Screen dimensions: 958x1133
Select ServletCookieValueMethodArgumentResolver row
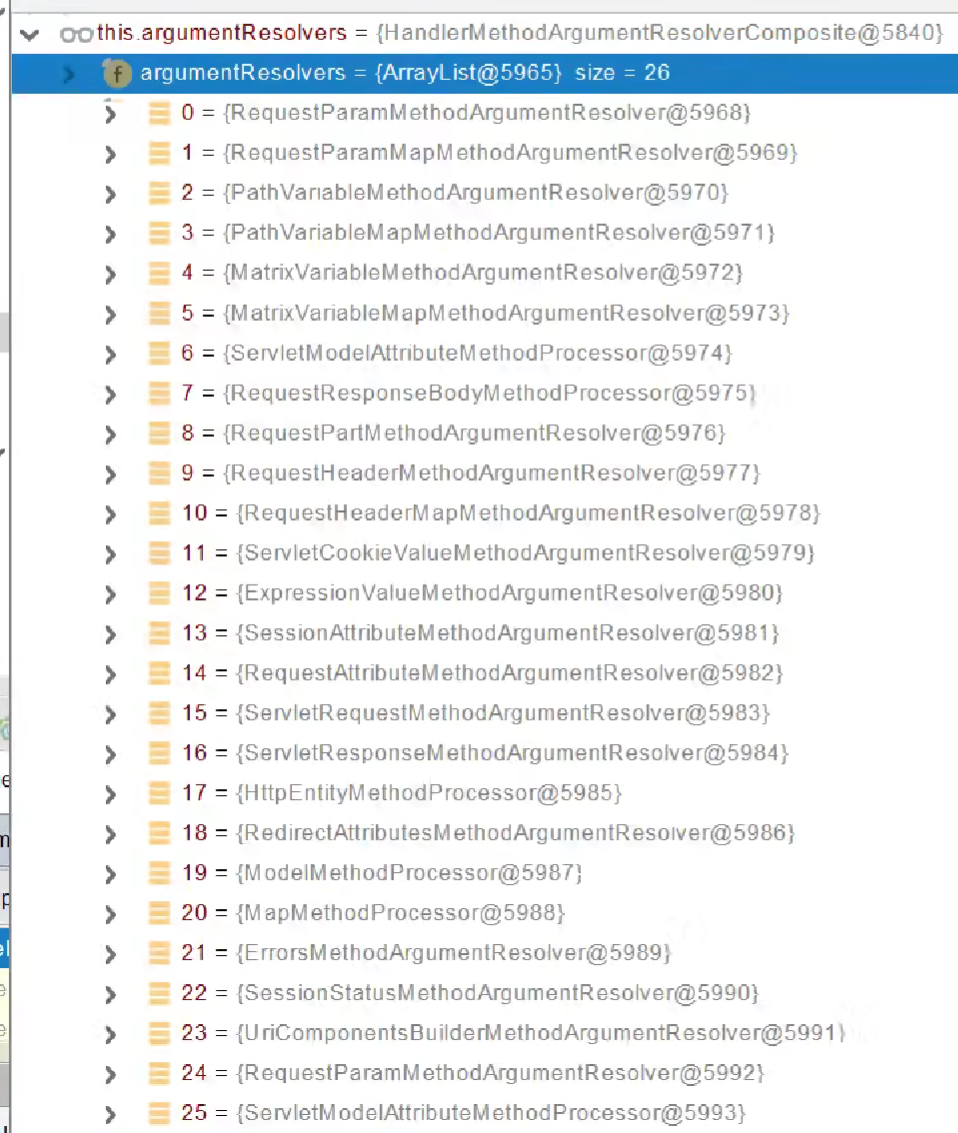(525, 553)
